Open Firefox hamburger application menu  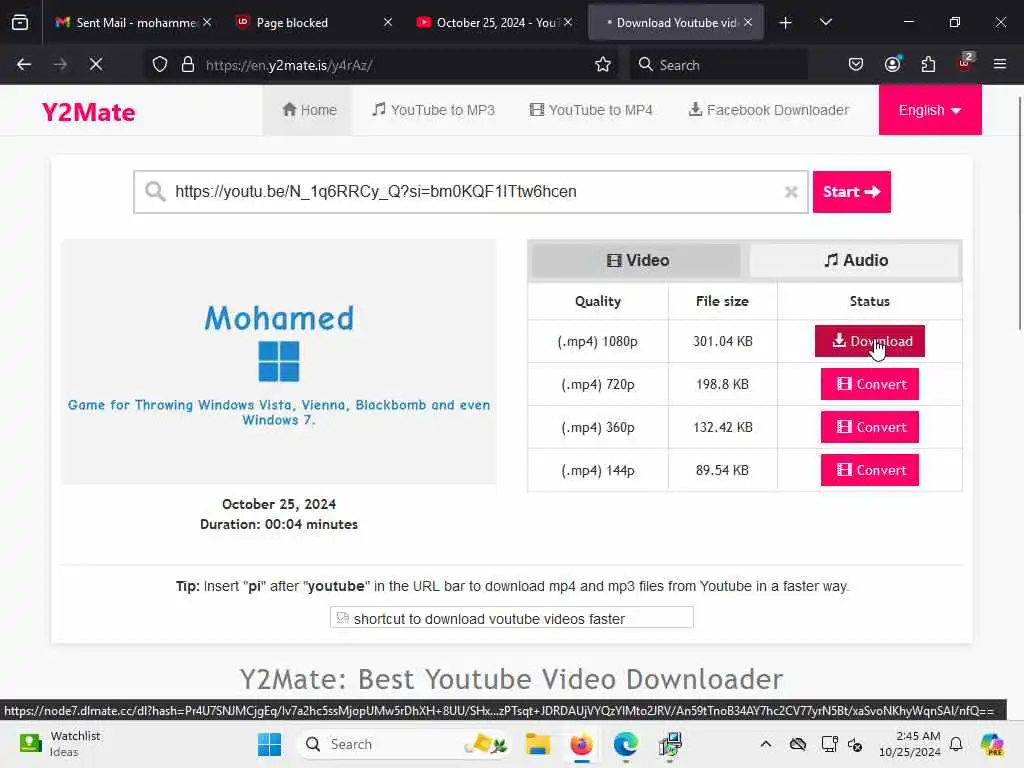[1000, 64]
